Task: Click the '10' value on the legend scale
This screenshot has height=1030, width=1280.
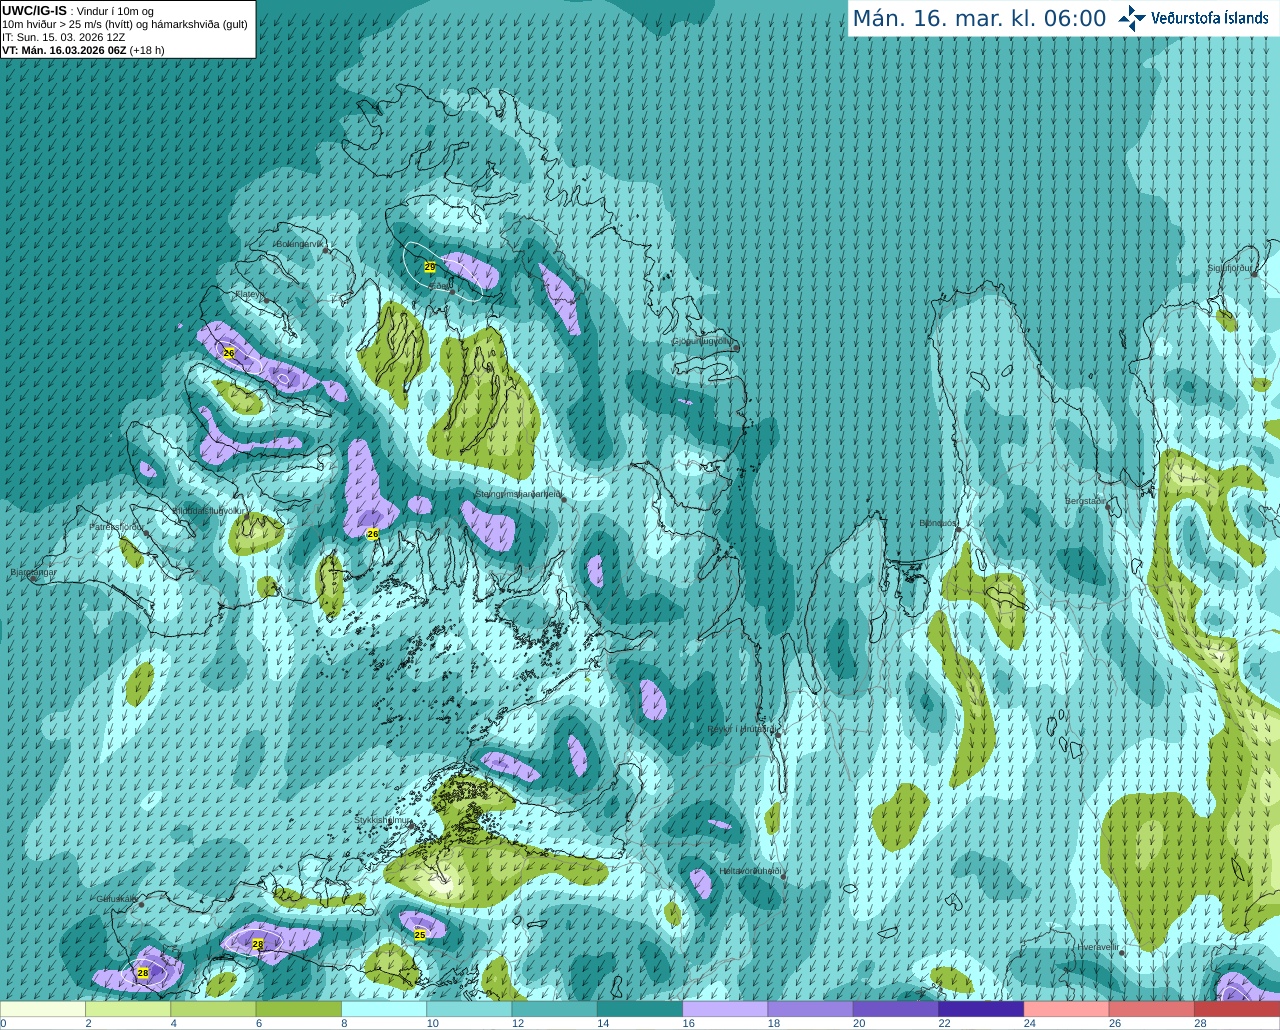Action: pyautogui.click(x=432, y=1023)
